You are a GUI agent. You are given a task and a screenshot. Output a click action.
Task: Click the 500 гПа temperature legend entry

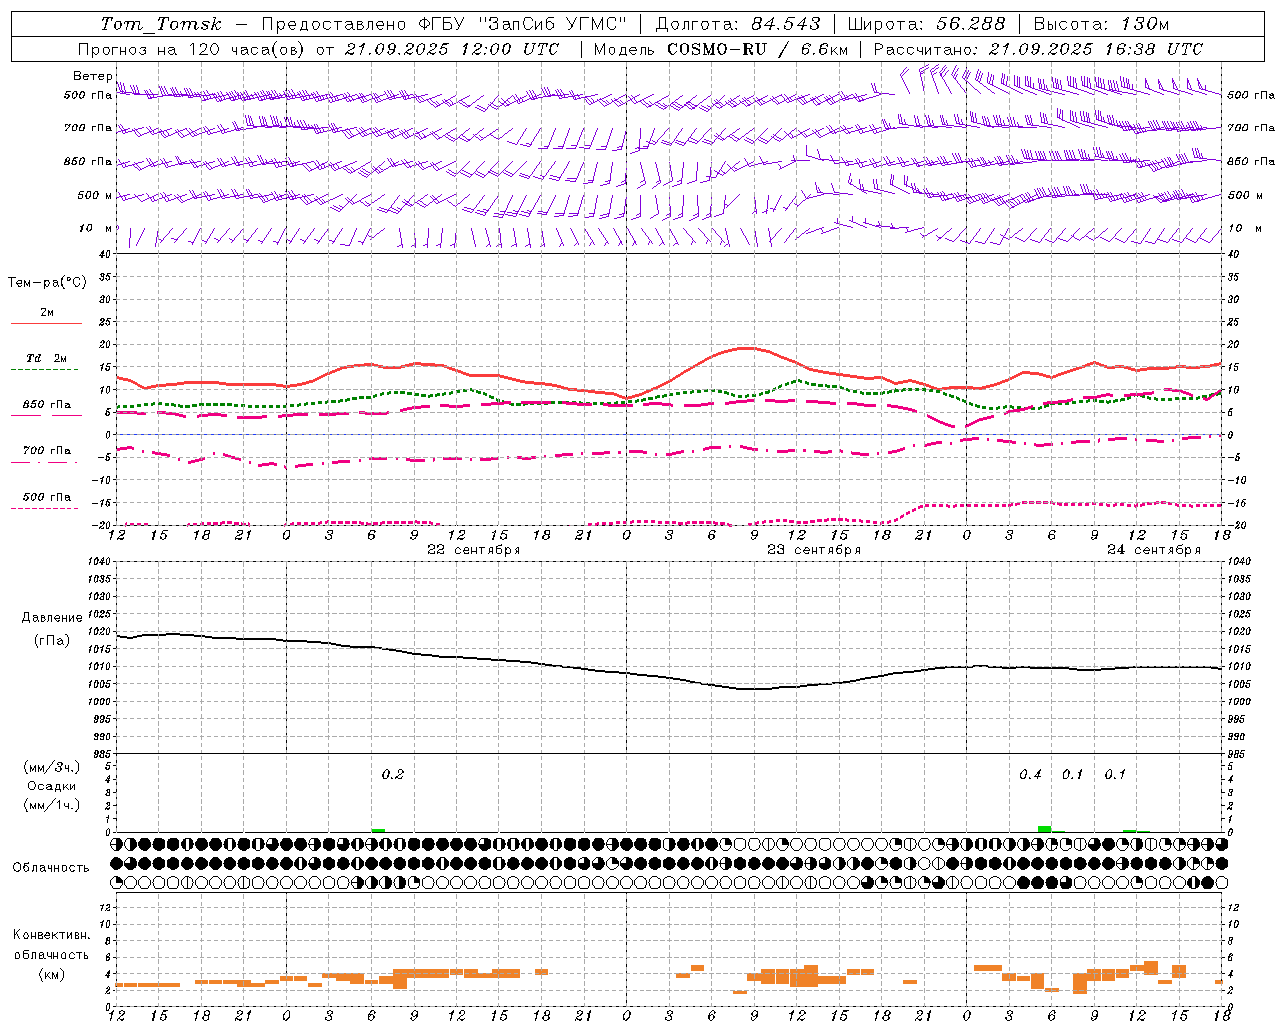[x=47, y=497]
